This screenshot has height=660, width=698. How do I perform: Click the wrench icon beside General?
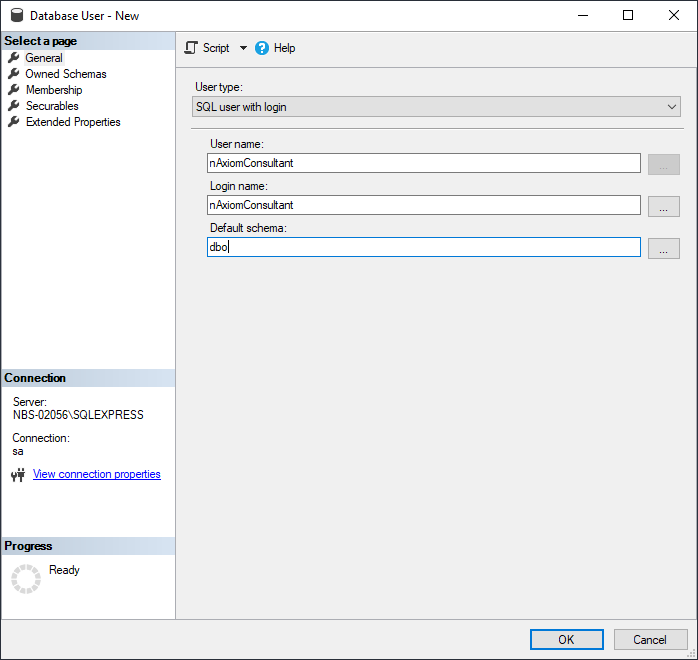point(14,58)
